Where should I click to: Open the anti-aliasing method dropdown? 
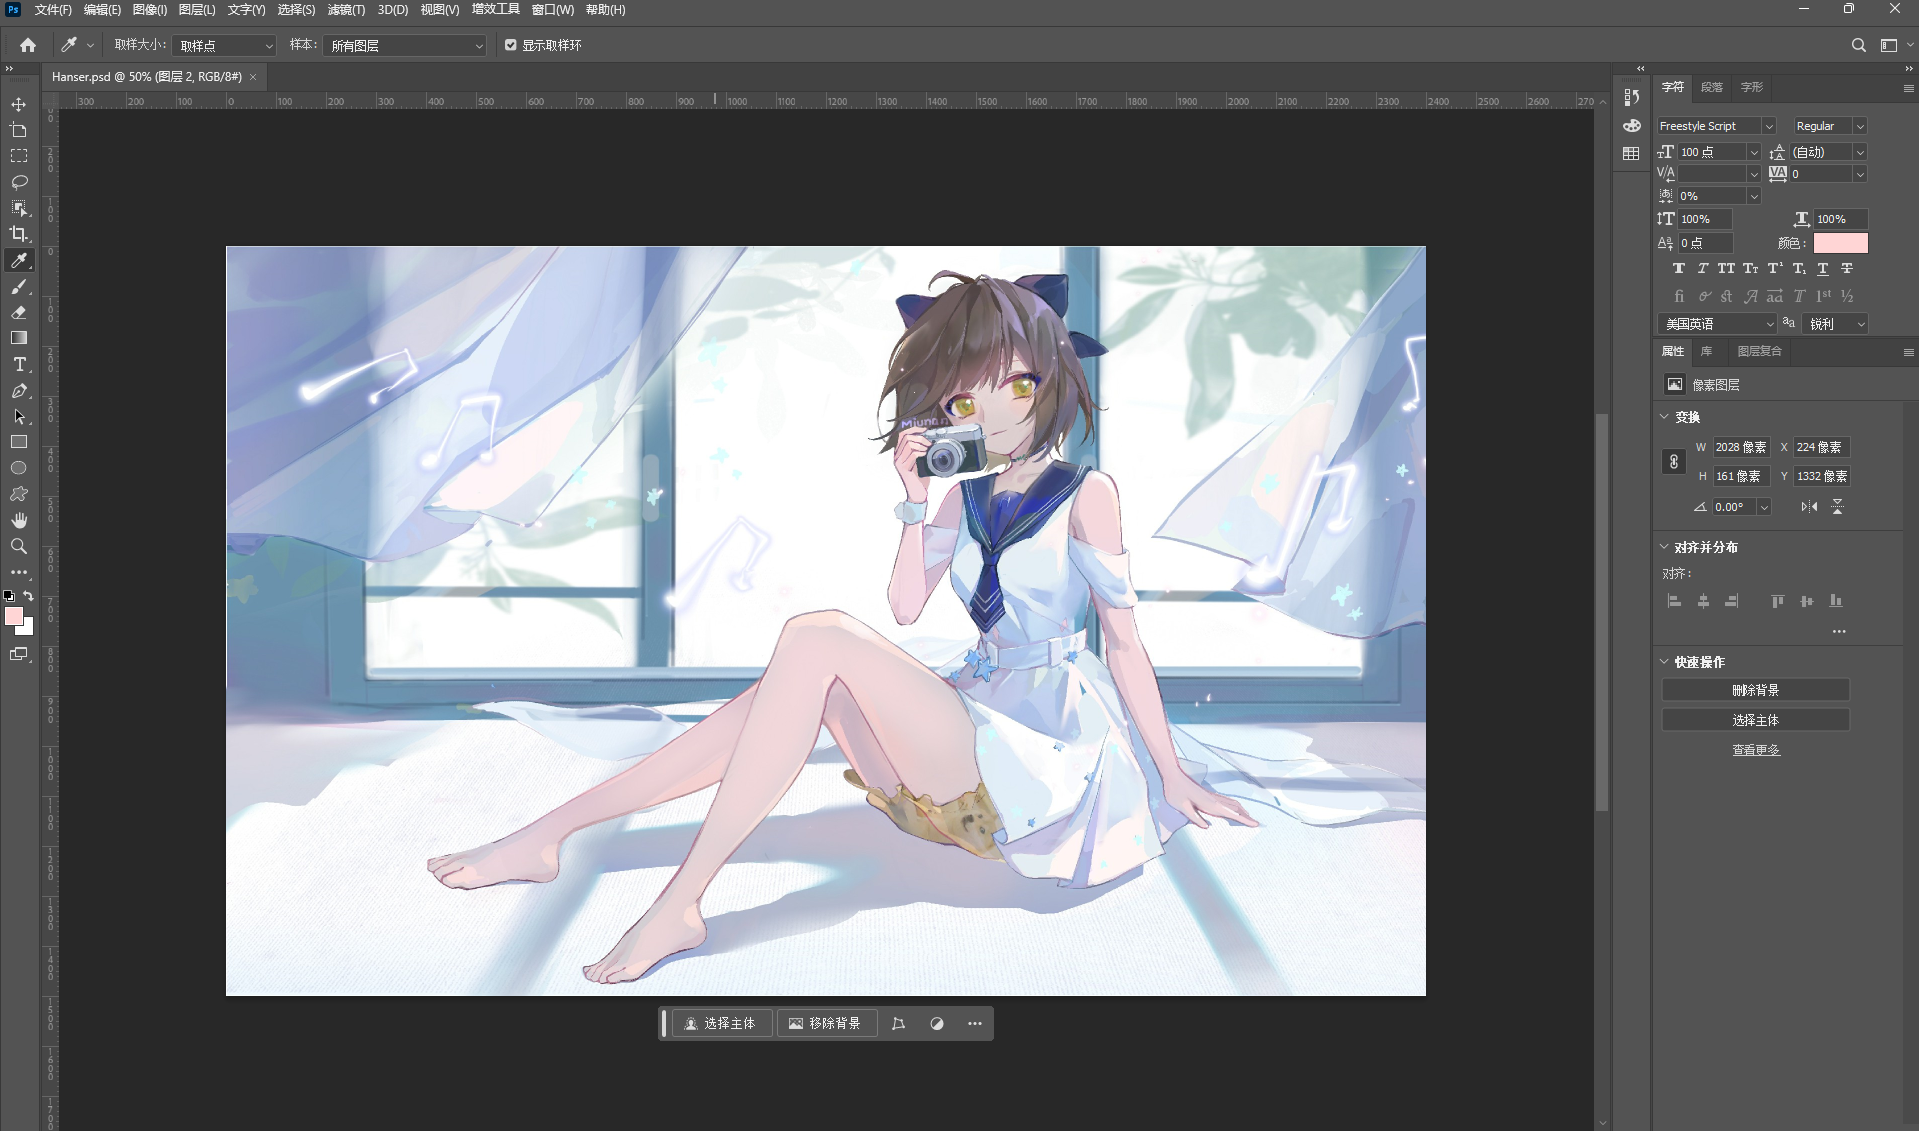(1835, 324)
